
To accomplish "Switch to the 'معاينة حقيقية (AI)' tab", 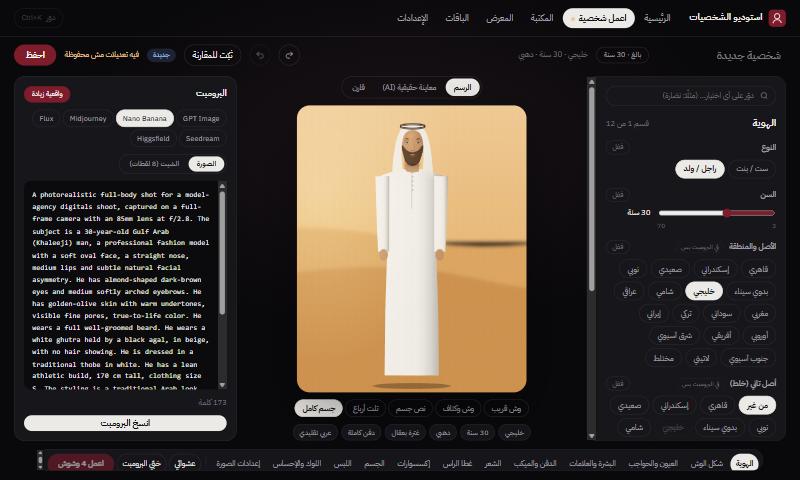I will point(409,88).
